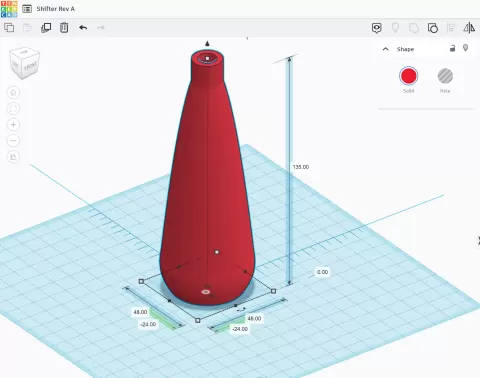Click the view cube
This screenshot has width=480, height=378.
tap(25, 63)
